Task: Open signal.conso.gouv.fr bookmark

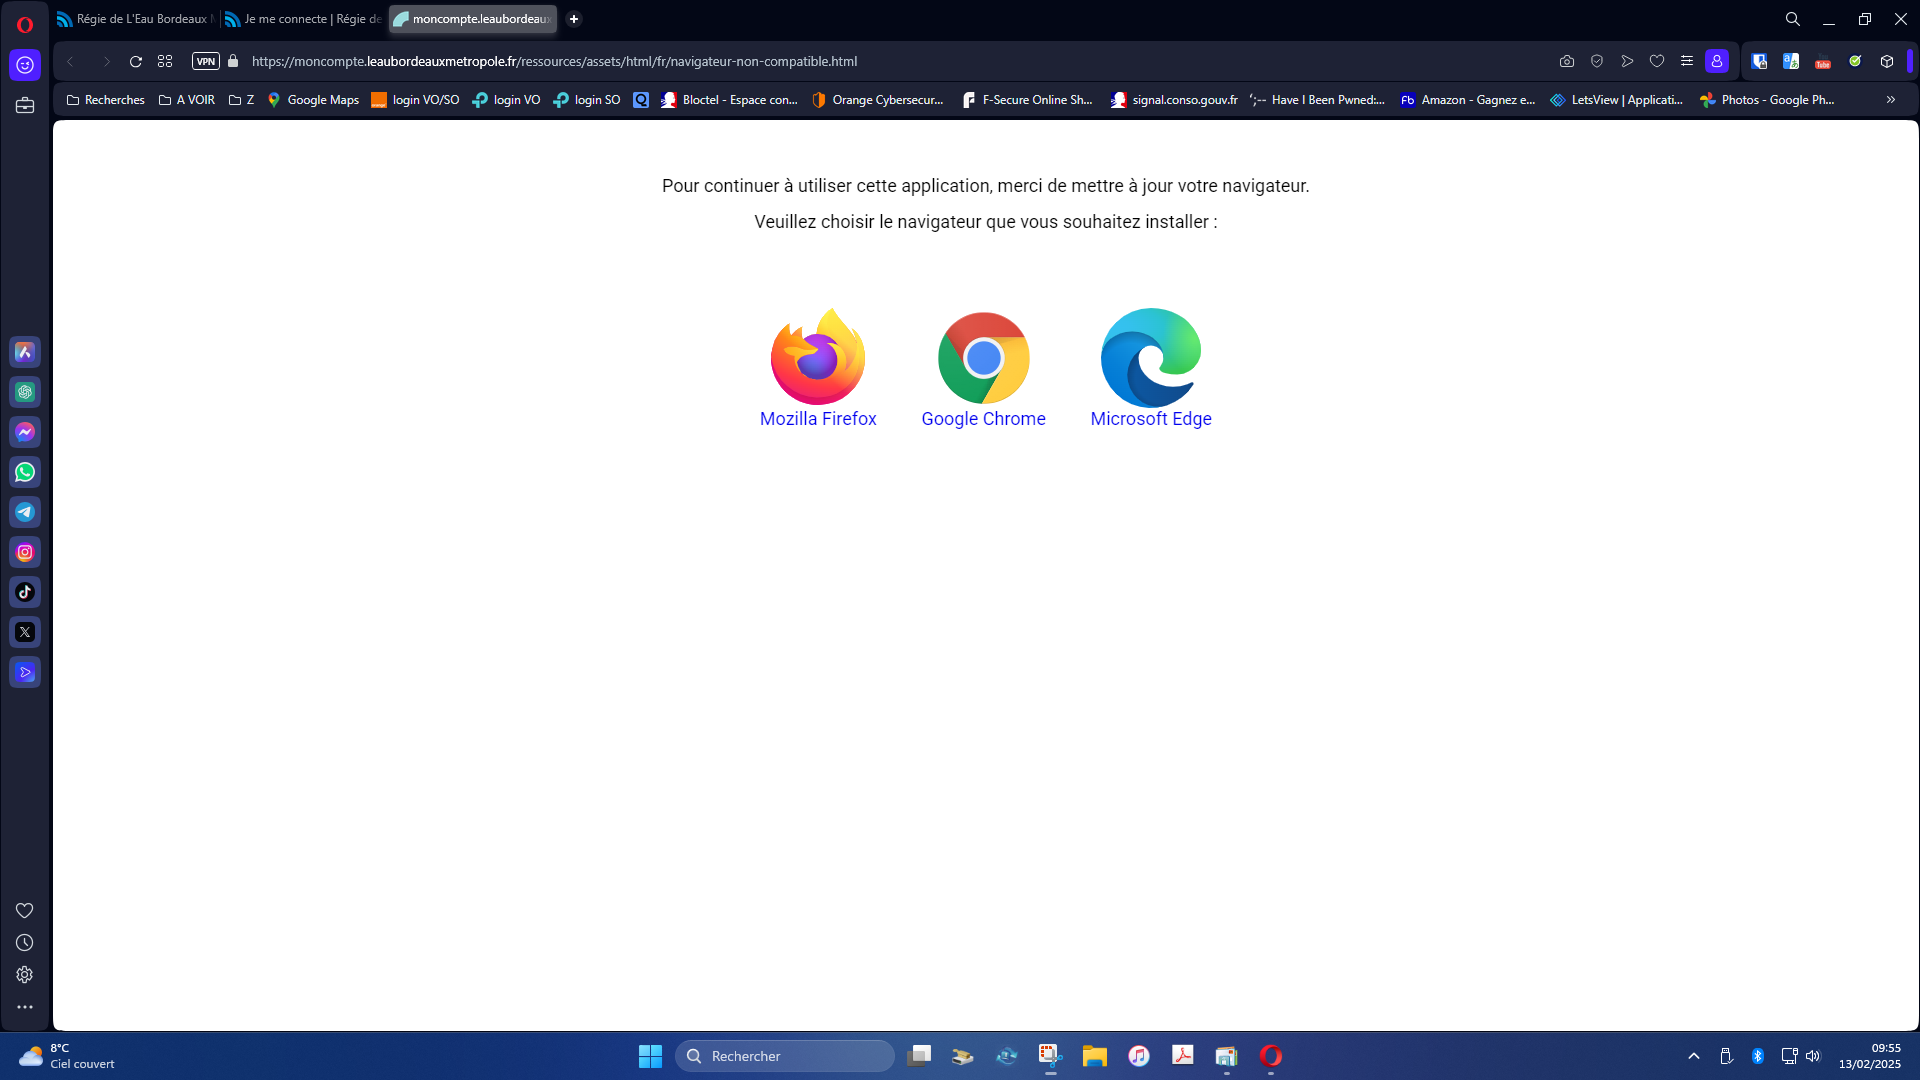Action: tap(1174, 100)
